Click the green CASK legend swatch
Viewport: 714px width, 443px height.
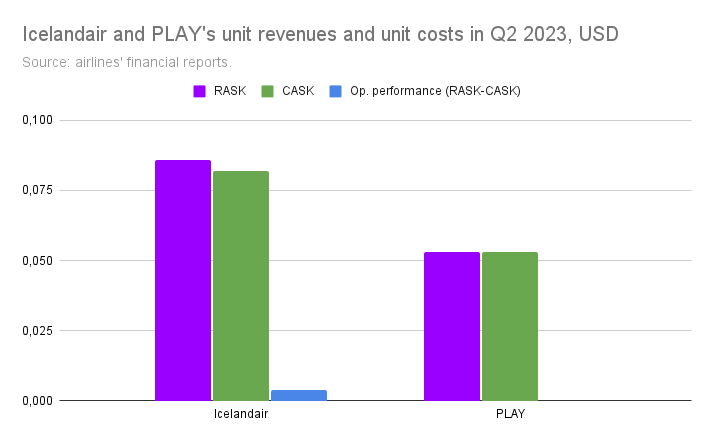[x=267, y=91]
